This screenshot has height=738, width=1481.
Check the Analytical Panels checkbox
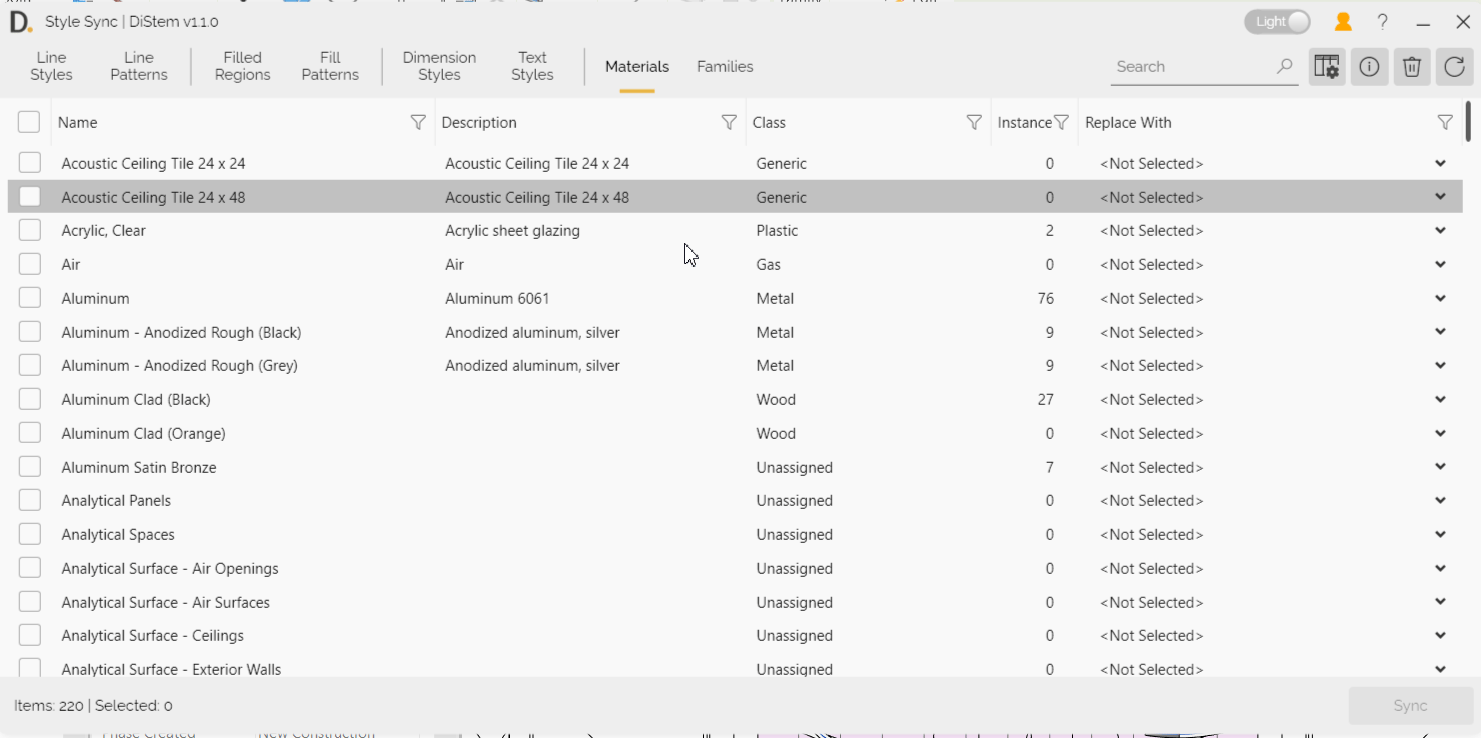coord(30,500)
